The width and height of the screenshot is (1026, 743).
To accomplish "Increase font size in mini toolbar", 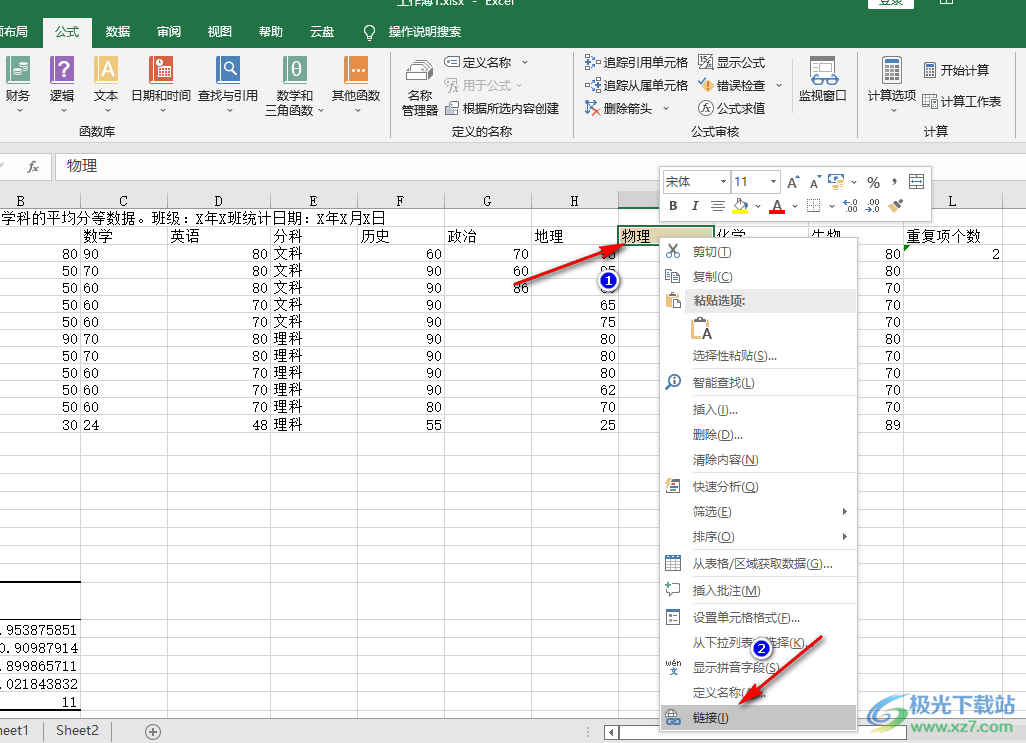I will tap(792, 182).
